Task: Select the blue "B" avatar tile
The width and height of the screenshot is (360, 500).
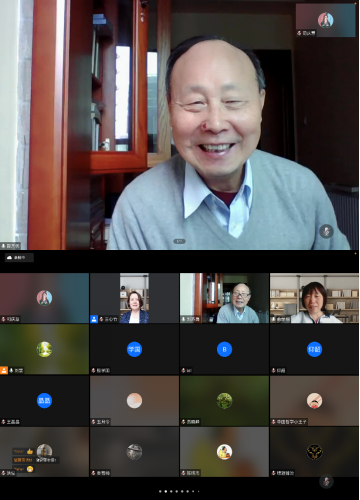Action: pyautogui.click(x=224, y=349)
